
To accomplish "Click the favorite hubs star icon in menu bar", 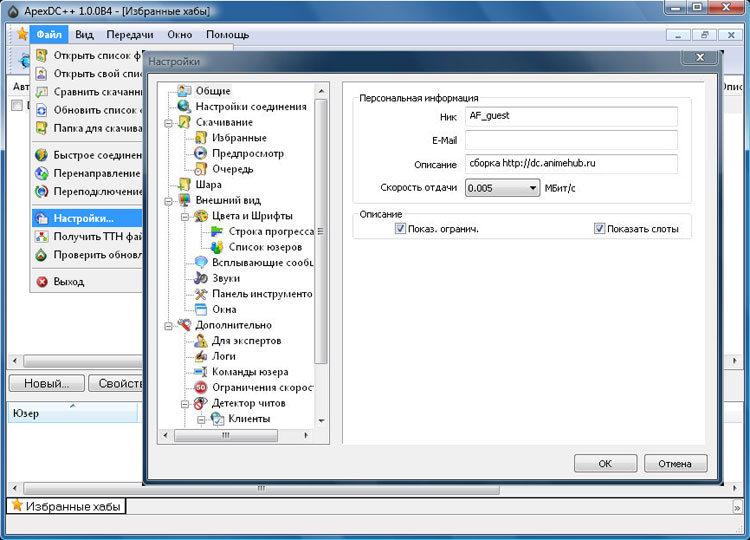I will [x=22, y=34].
